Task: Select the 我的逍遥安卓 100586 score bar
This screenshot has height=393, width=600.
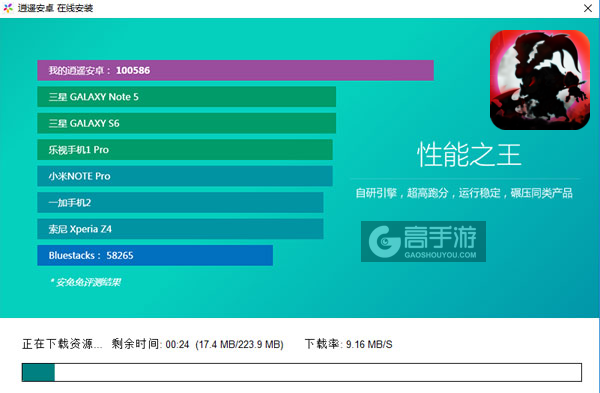Action: [x=235, y=70]
